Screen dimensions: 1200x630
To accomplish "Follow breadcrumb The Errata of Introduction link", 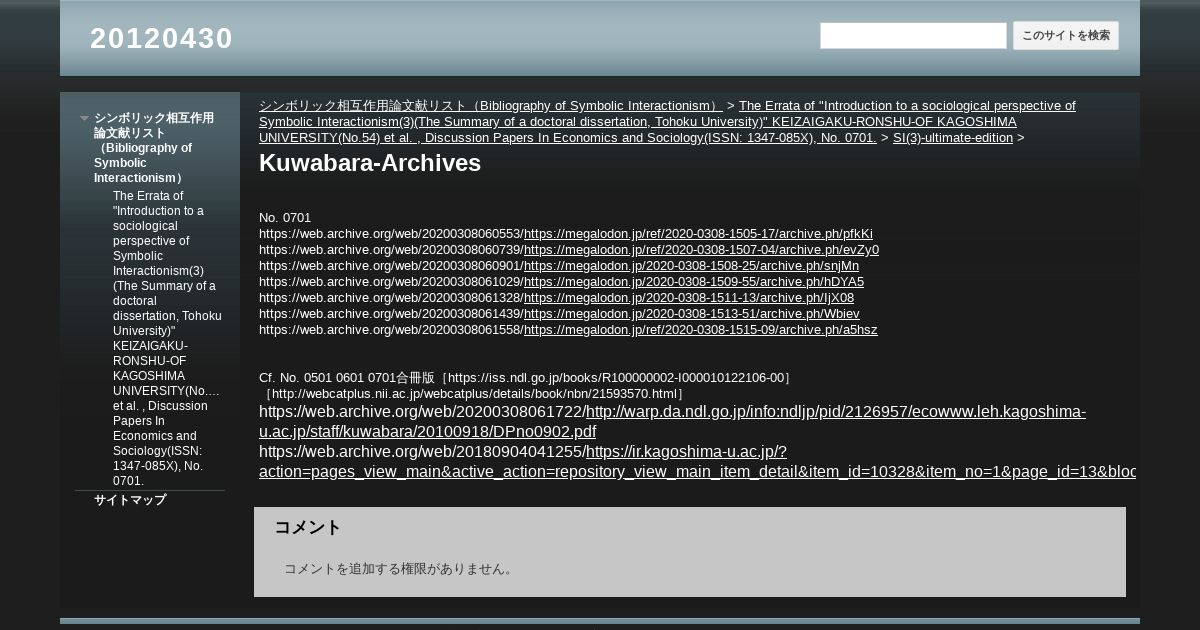I will 667,121.
